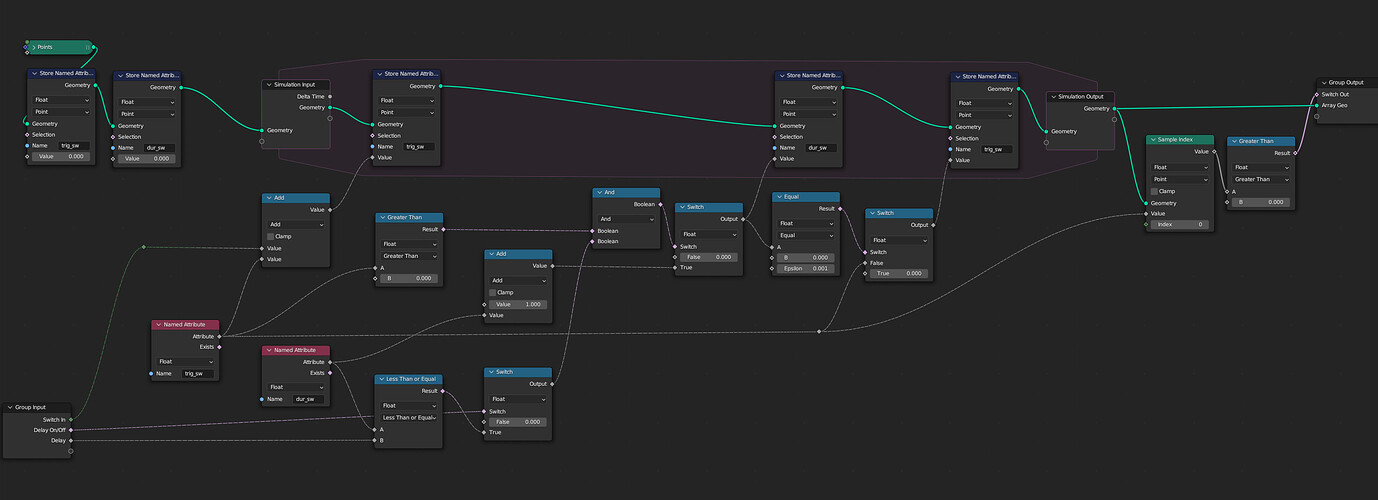Viewport: 1378px width, 500px height.
Task: Collapse the Switch node beside Less Than or Equal
Action: click(x=491, y=372)
